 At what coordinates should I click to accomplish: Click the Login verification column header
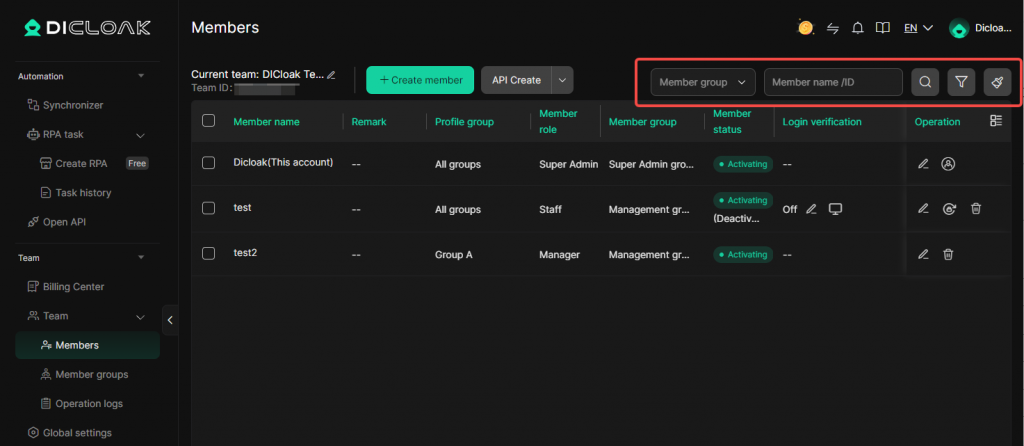[822, 122]
